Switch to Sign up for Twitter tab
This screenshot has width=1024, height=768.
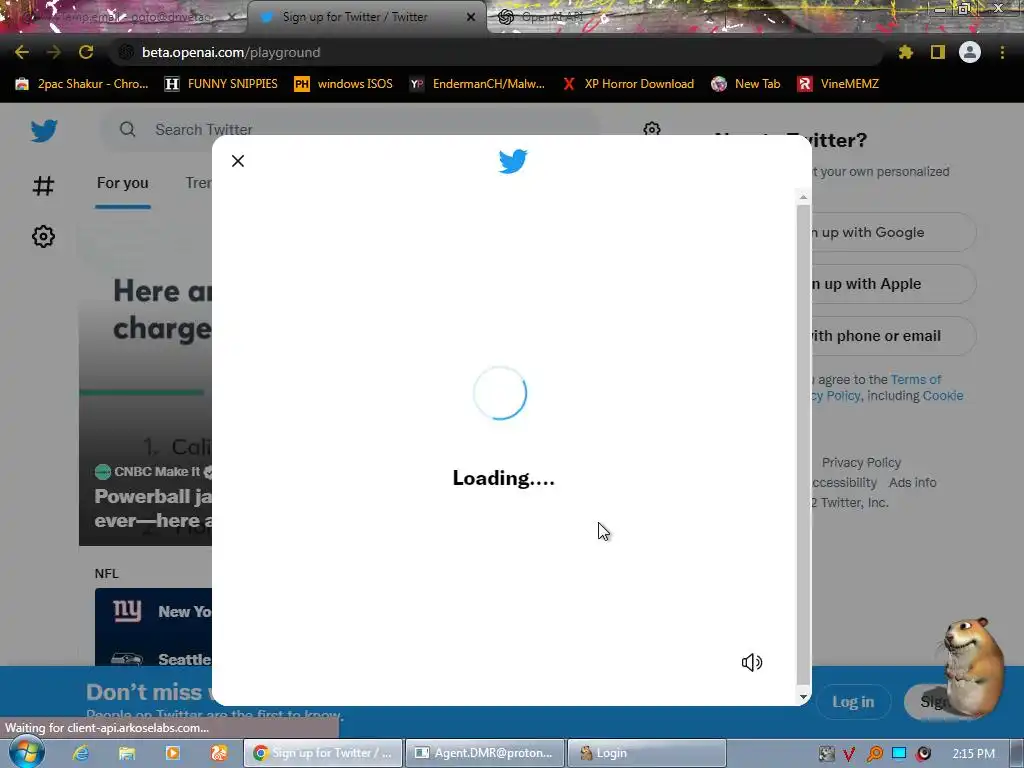(x=355, y=17)
